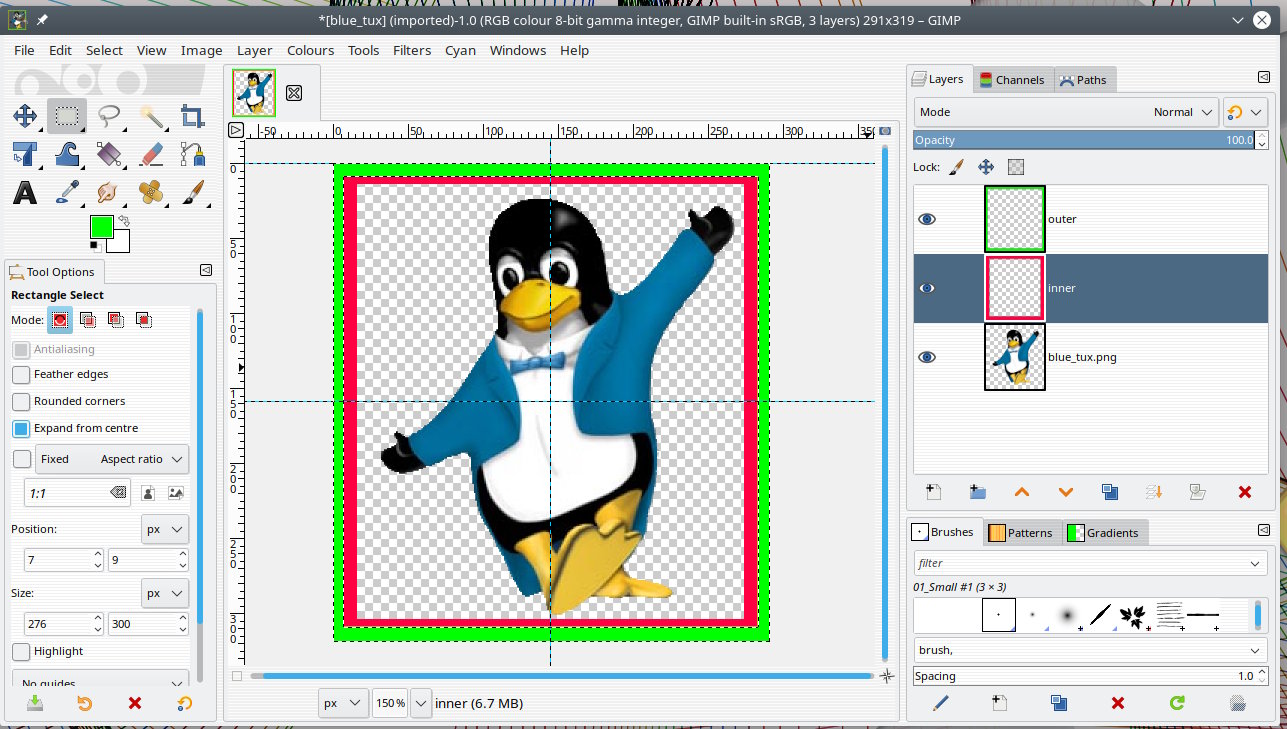Set selection mode to Add
The width and height of the screenshot is (1287, 729).
(88, 320)
